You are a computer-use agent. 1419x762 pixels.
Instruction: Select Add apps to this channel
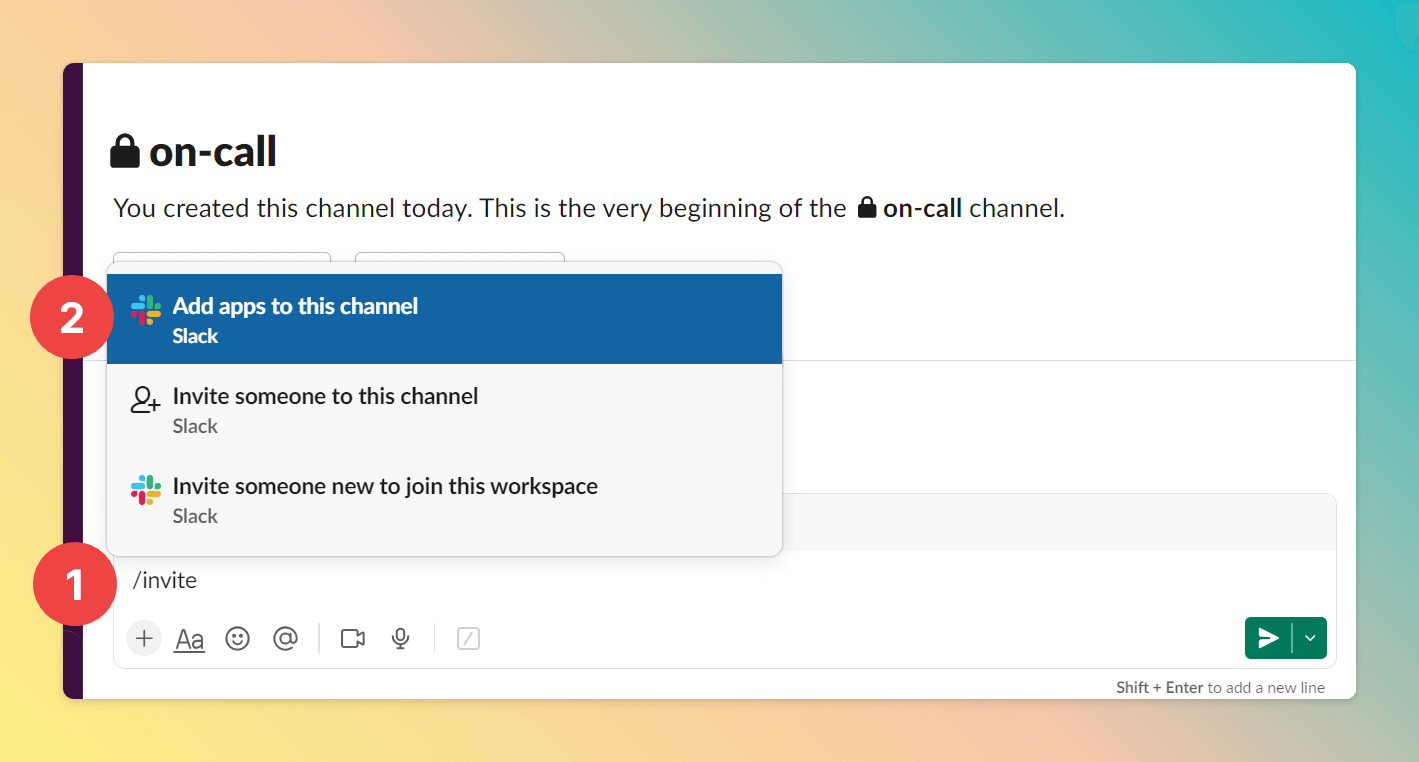tap(444, 319)
